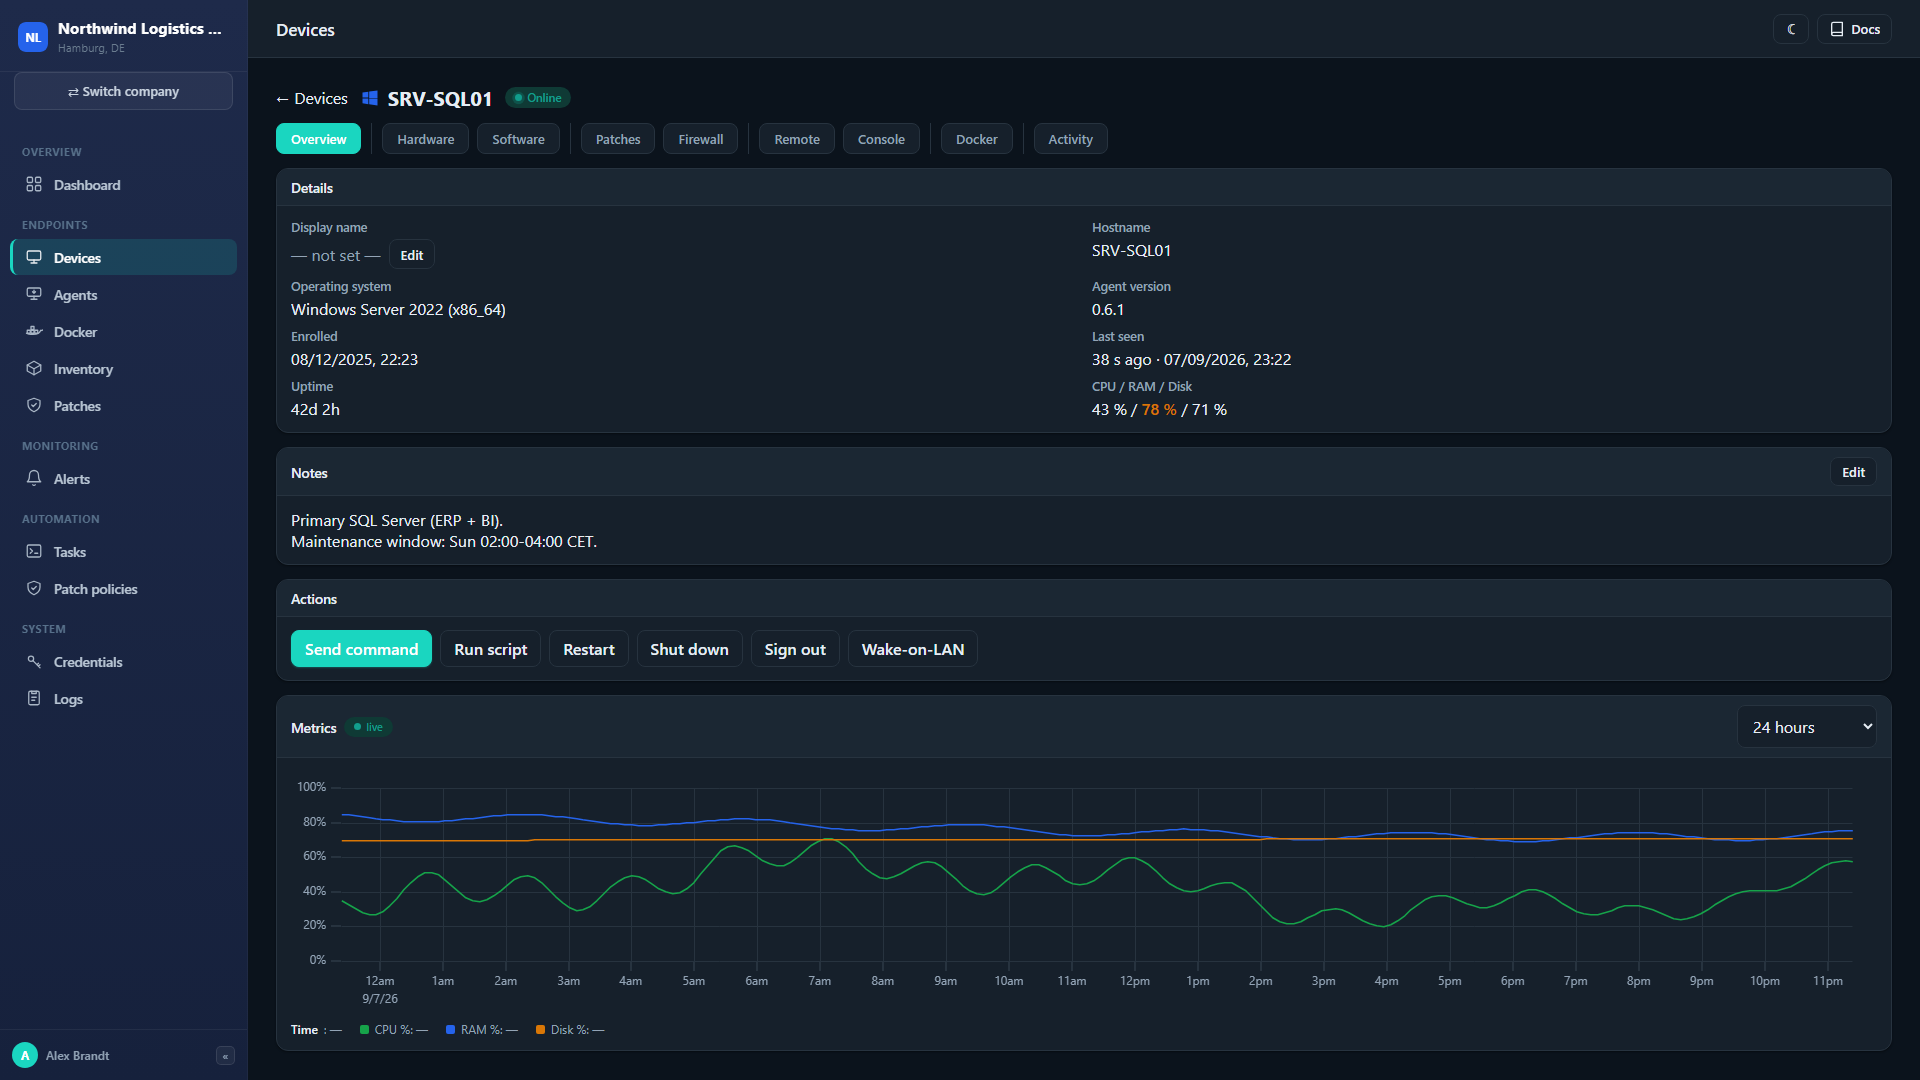Edit the Notes section
Image resolution: width=1920 pixels, height=1080 pixels.
[x=1853, y=472]
